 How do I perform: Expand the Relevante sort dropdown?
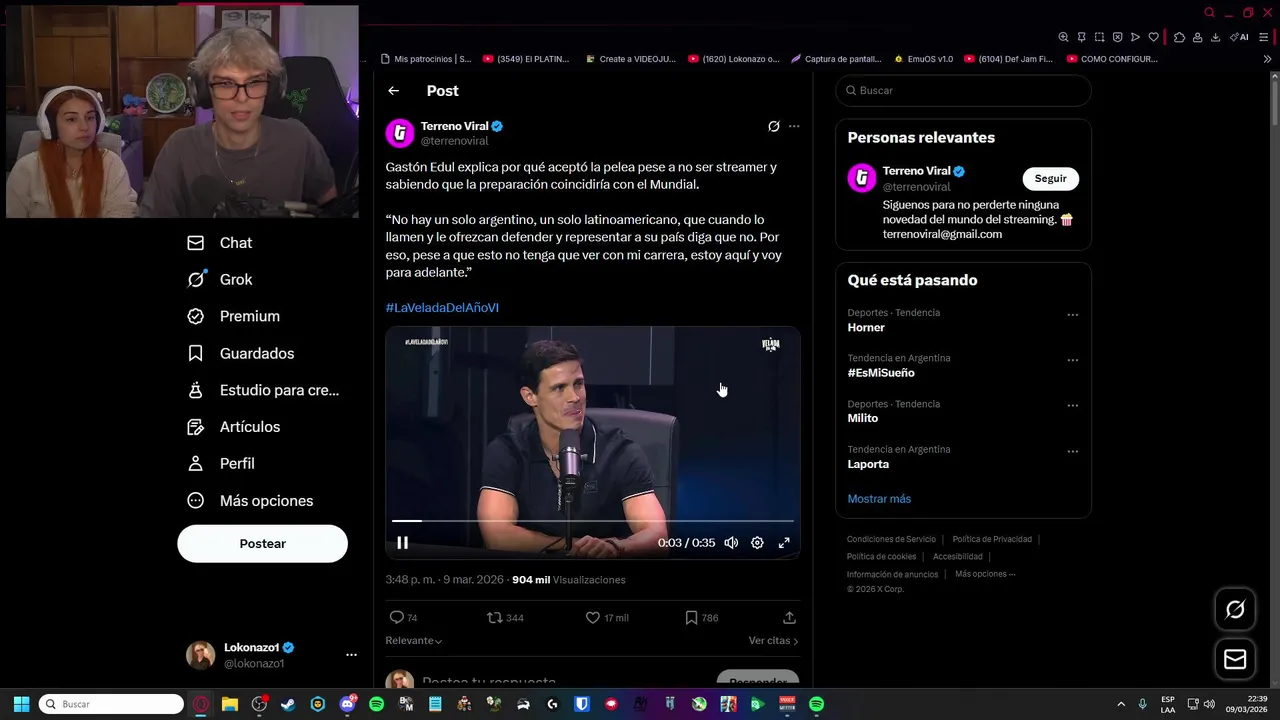414,641
